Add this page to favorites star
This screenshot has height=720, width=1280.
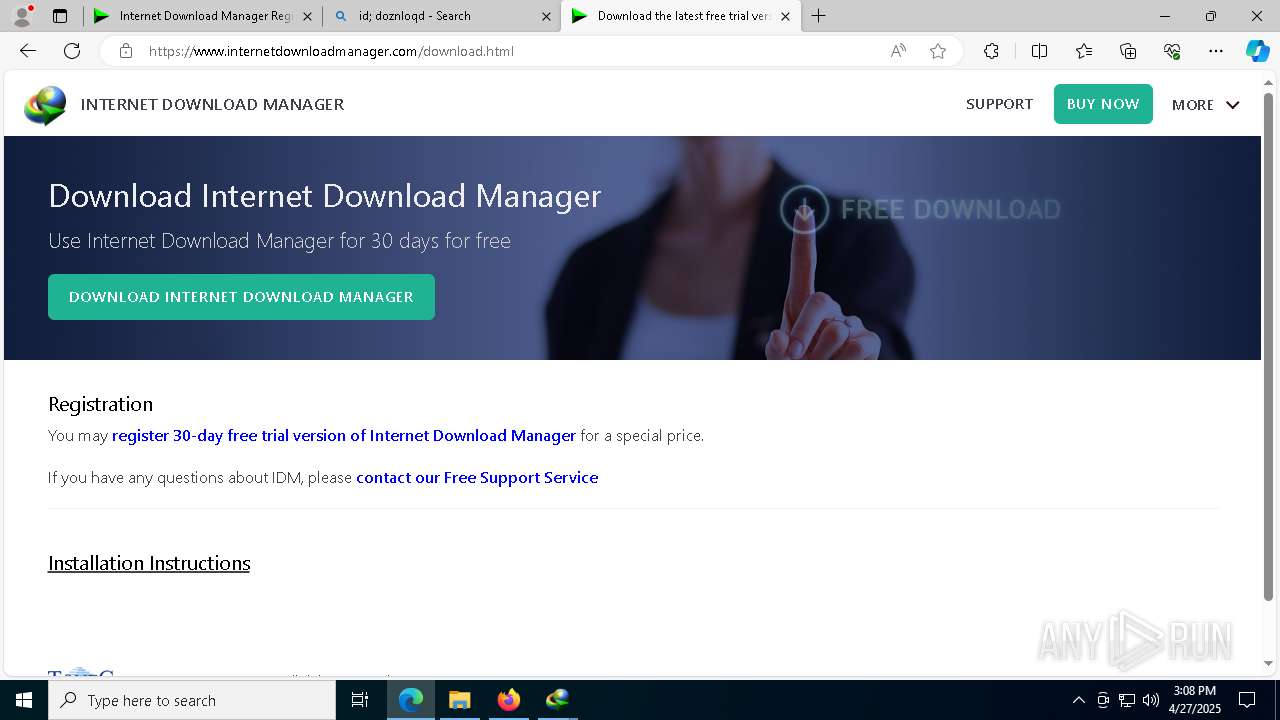[938, 51]
